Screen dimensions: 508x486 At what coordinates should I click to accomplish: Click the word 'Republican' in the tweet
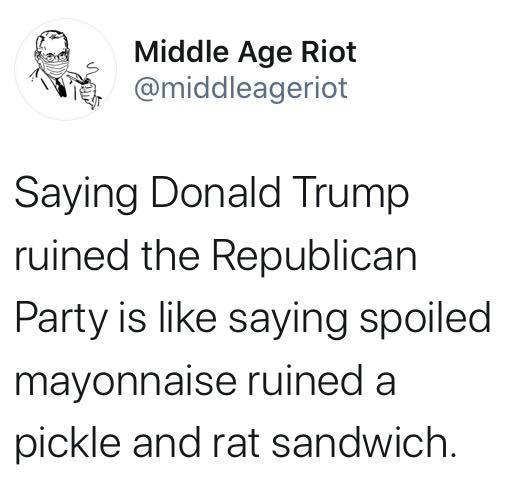click(x=315, y=258)
